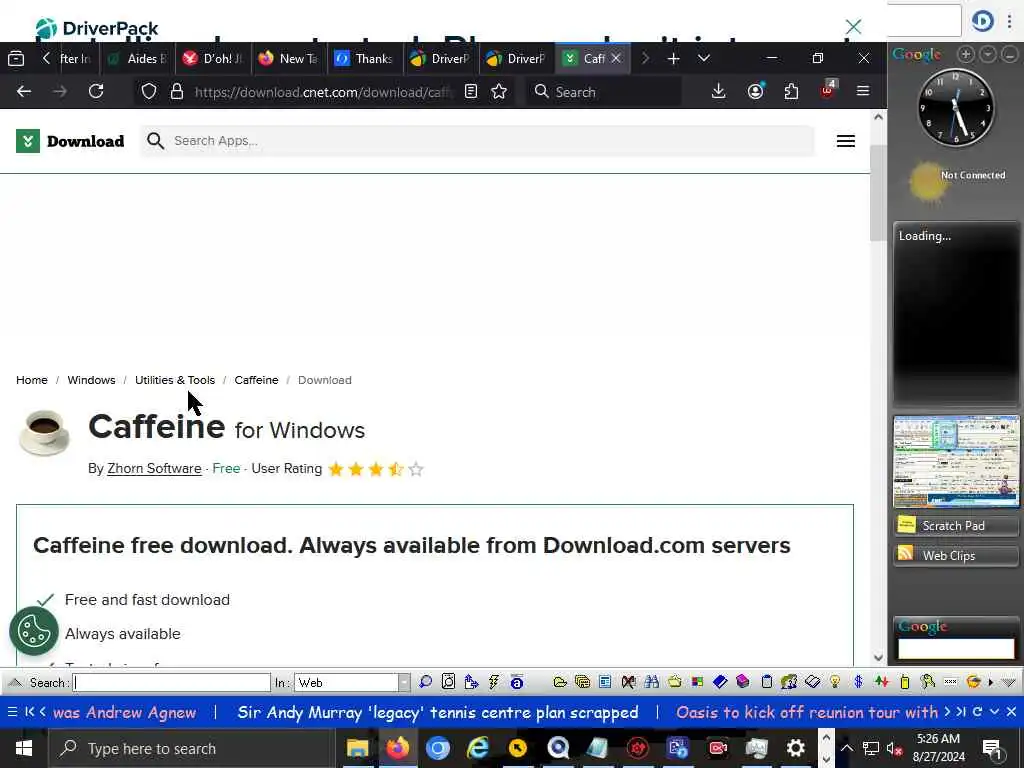Screen dimensions: 1024x768
Task: Open the Firefox account icon
Action: tap(756, 91)
